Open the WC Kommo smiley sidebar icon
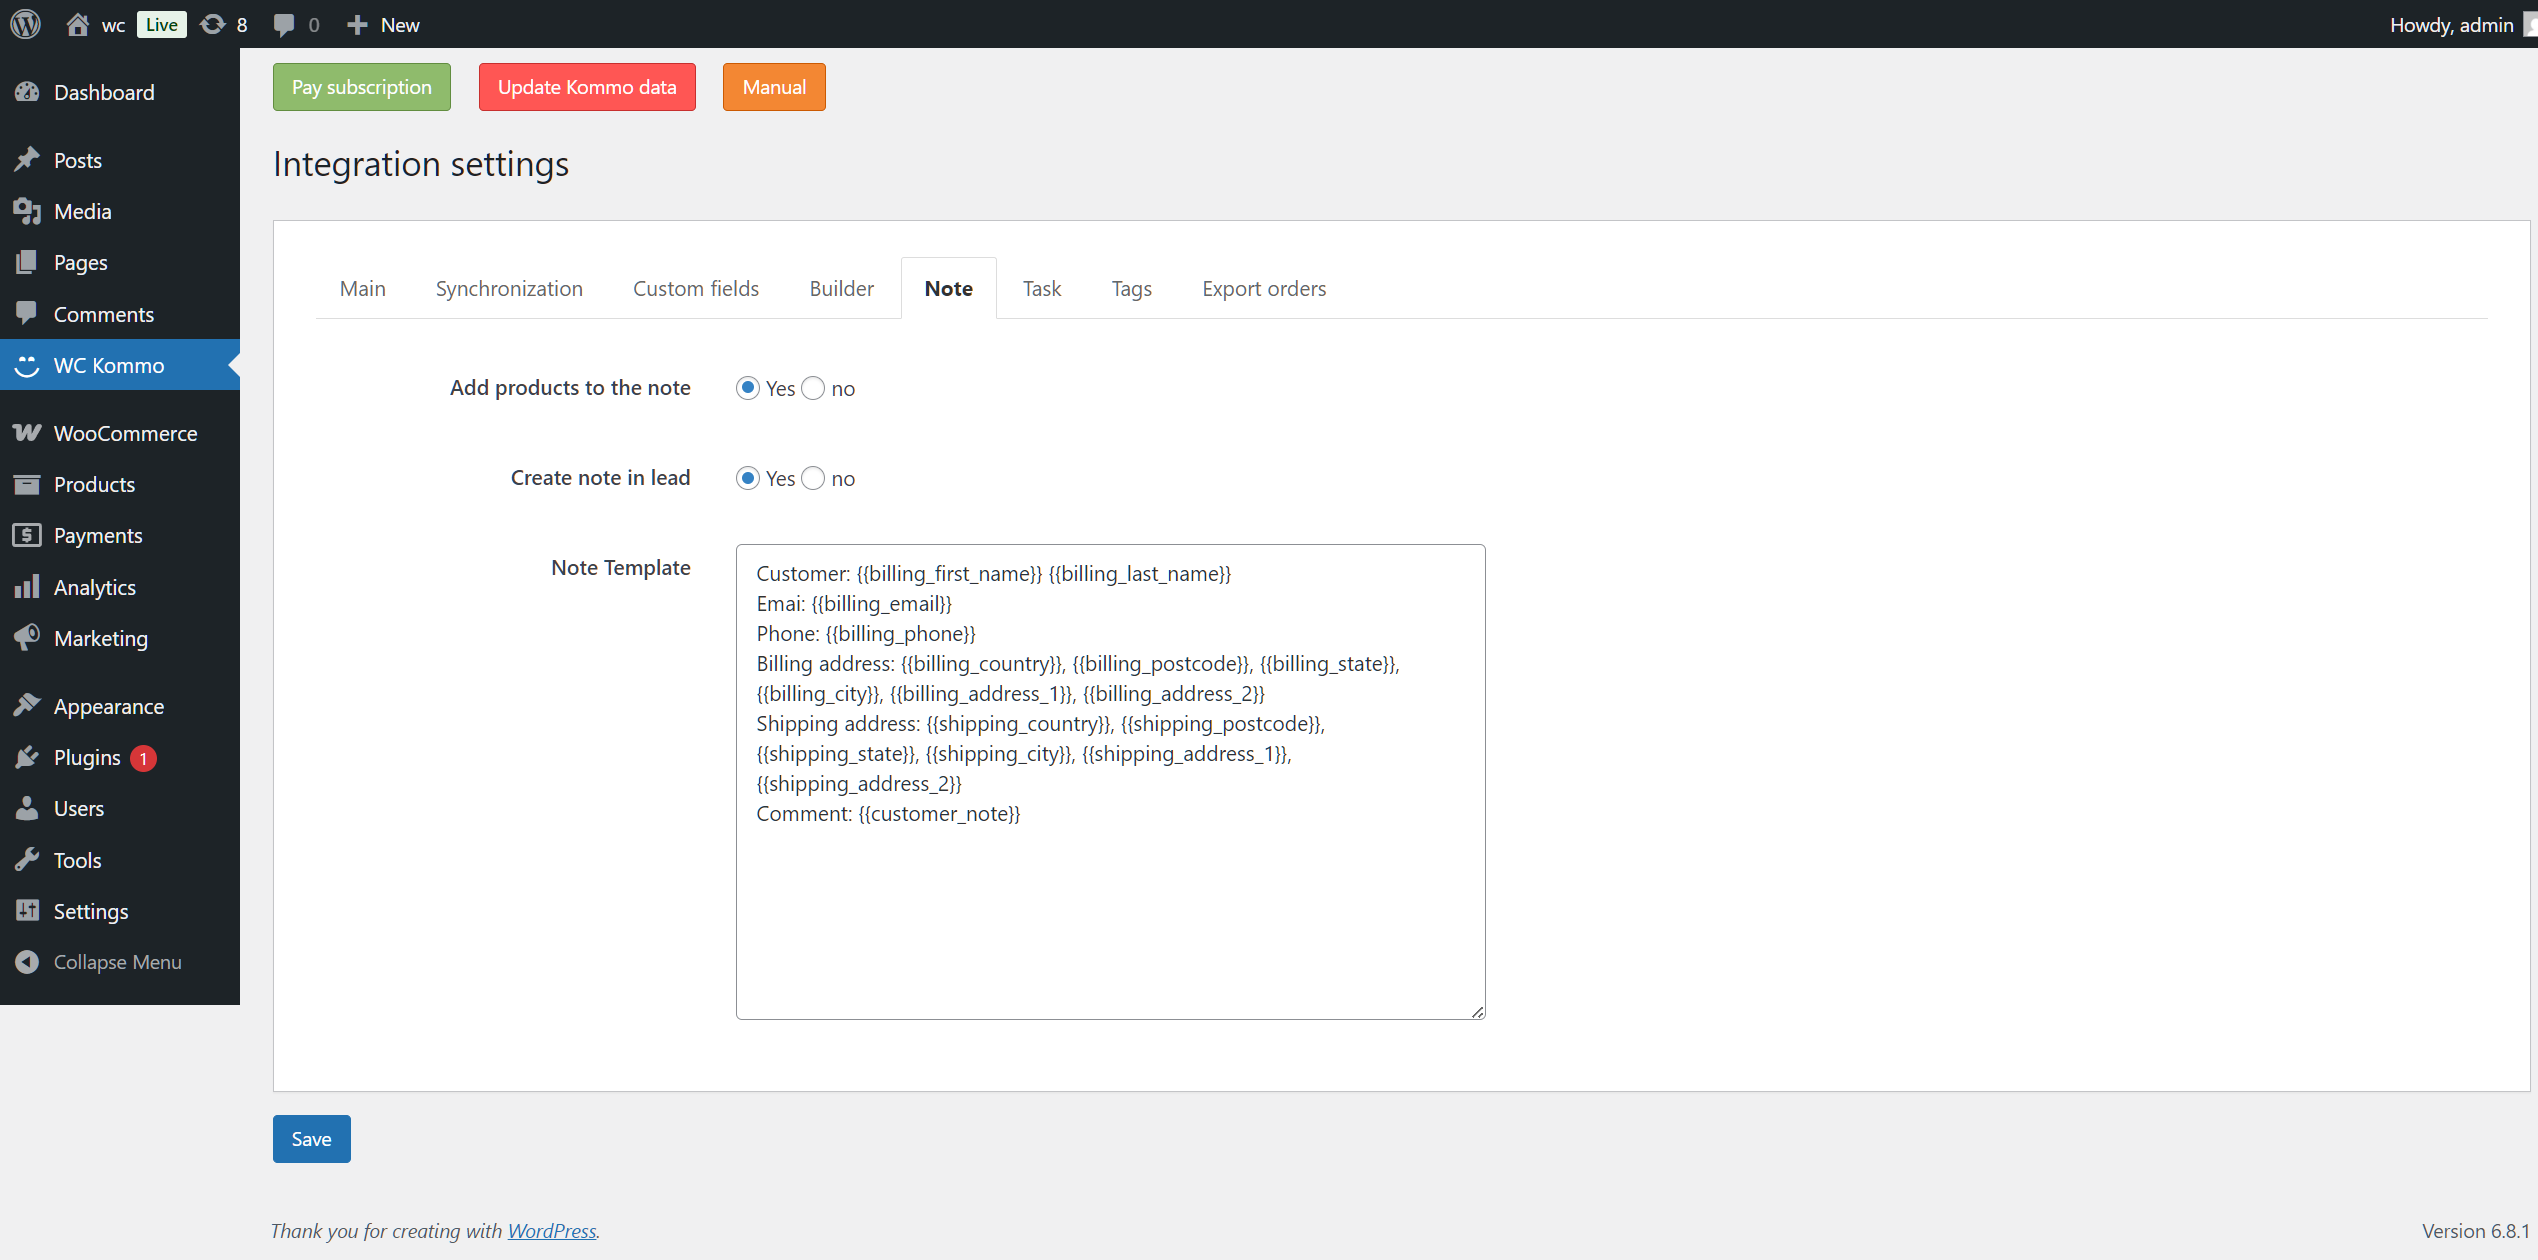 coord(27,365)
